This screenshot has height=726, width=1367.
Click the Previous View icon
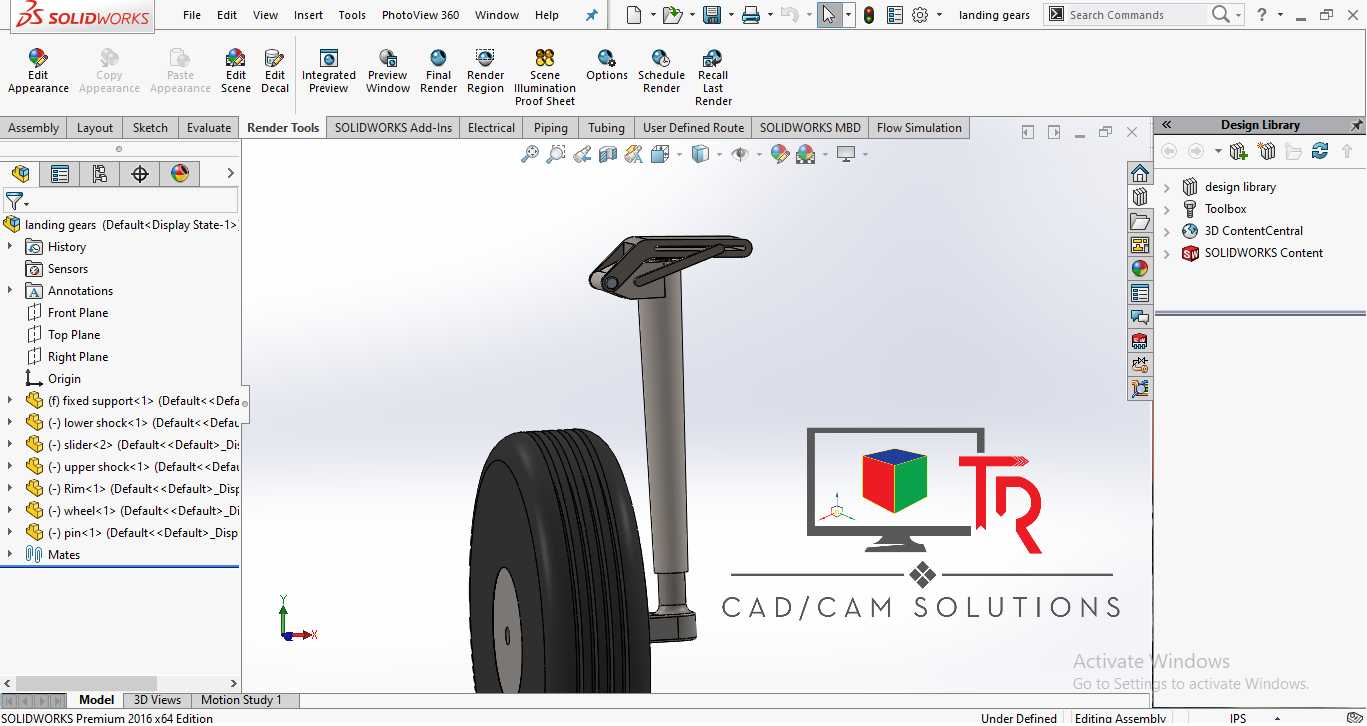tap(582, 154)
